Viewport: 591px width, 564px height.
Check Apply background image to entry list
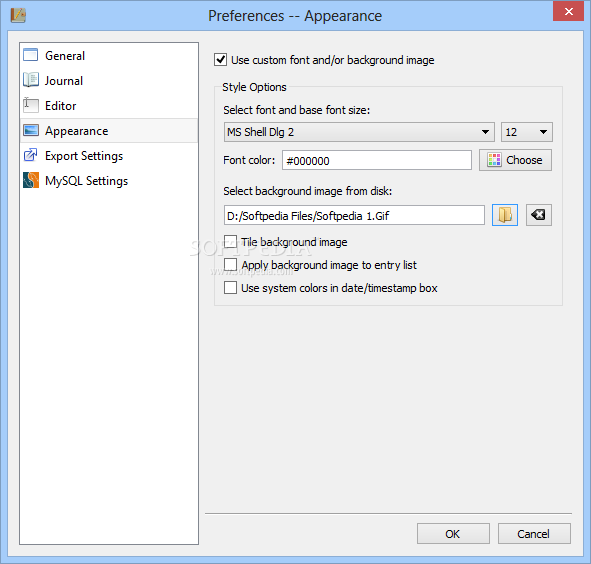pyautogui.click(x=230, y=265)
